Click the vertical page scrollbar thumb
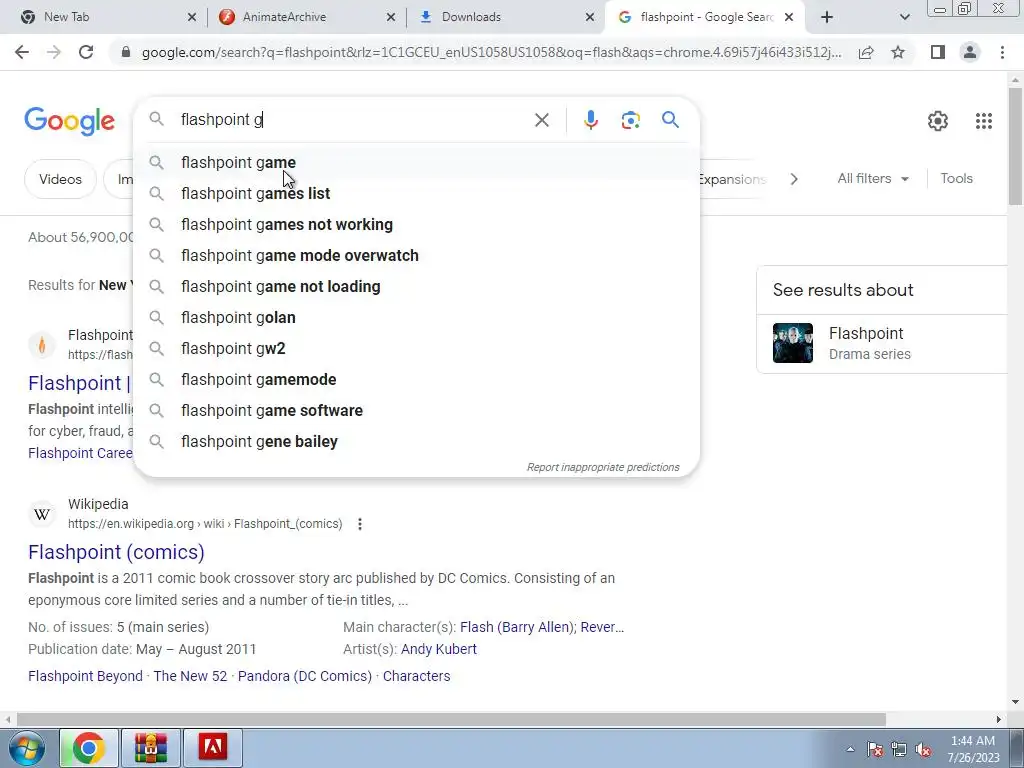The width and height of the screenshot is (1024, 768). (x=1015, y=145)
